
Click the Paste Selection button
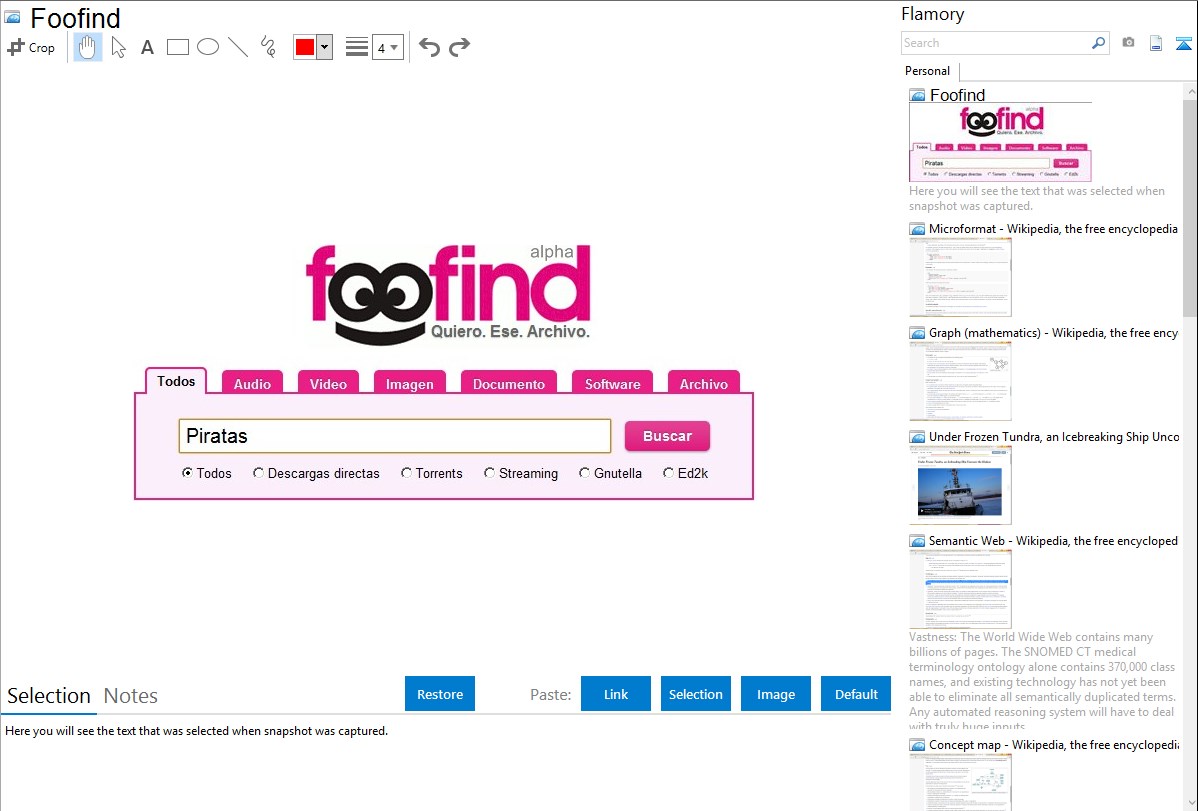[696, 694]
